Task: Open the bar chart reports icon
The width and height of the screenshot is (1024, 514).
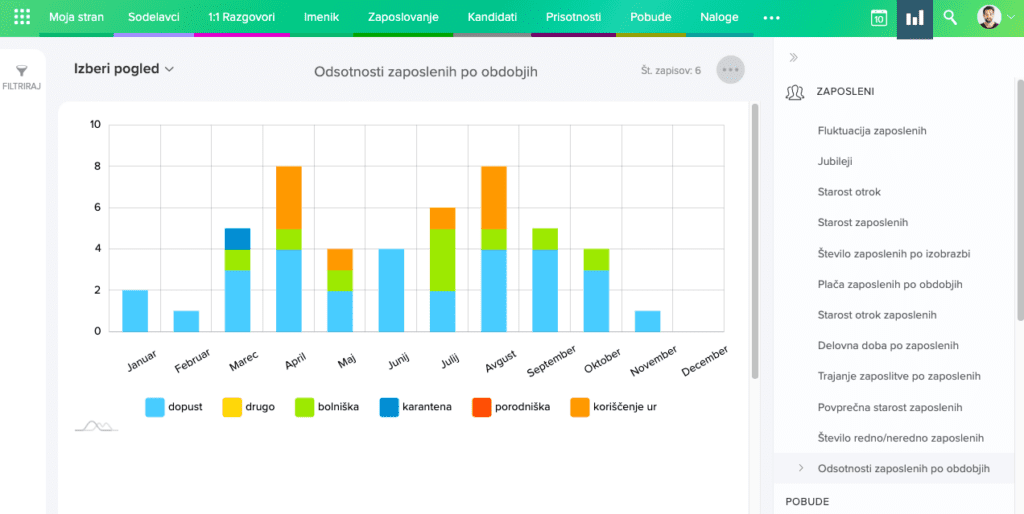Action: 914,18
